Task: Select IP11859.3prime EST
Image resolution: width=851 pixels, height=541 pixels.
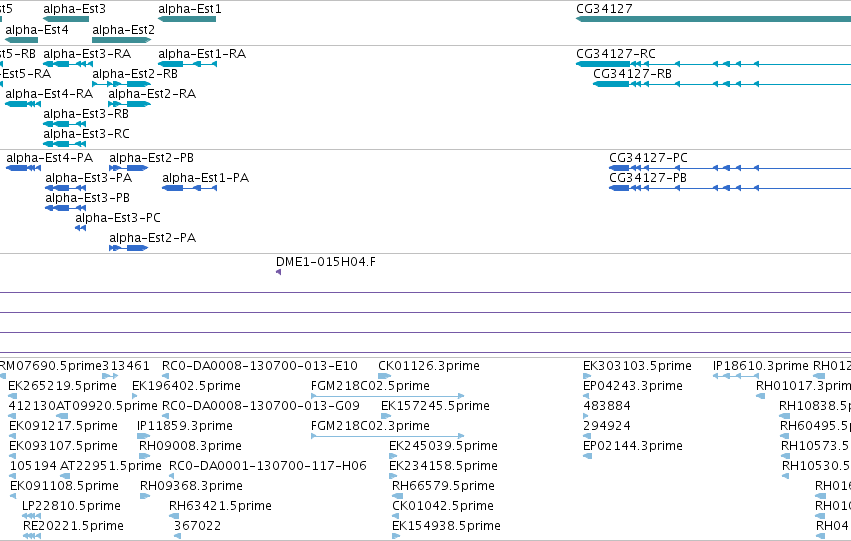Action: (143, 435)
